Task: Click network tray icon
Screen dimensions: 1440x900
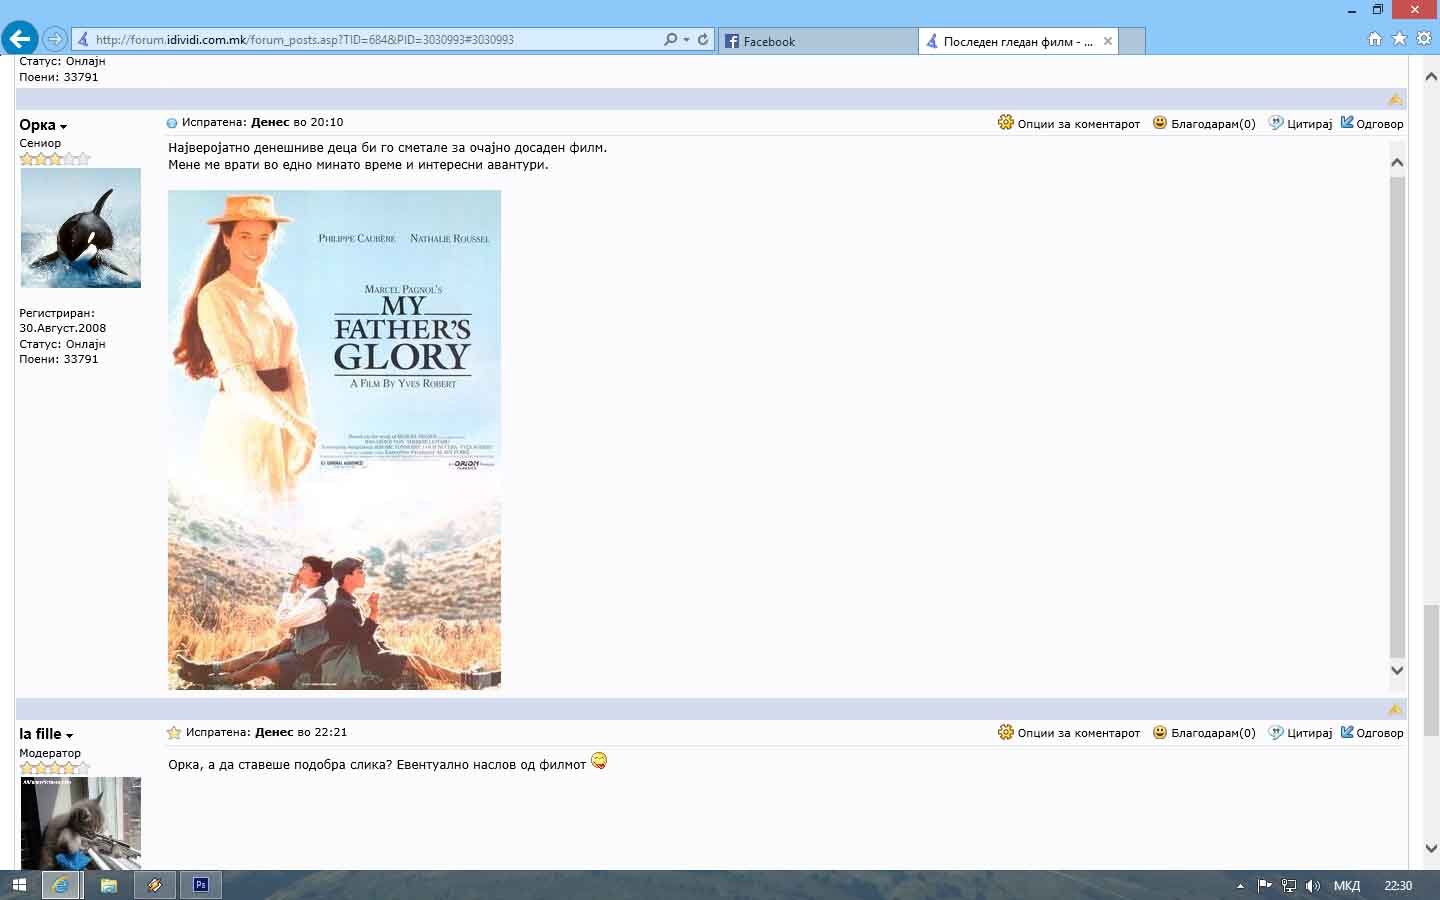Action: point(1289,886)
